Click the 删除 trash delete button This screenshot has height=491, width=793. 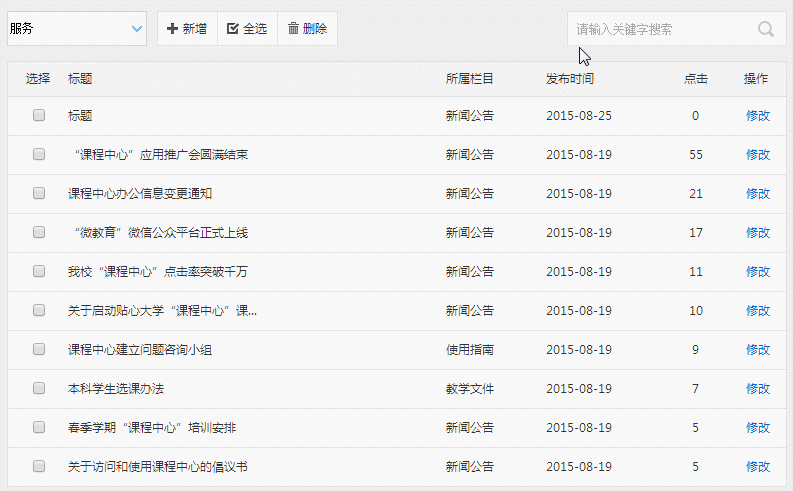coord(307,29)
